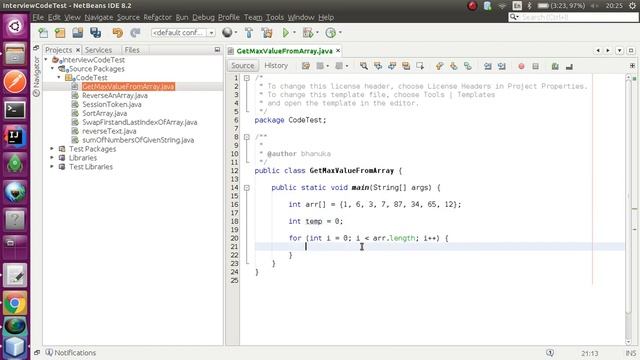Image resolution: width=640 pixels, height=360 pixels.
Task: Open the browser globe dropdown arrow
Action: tap(236, 33)
